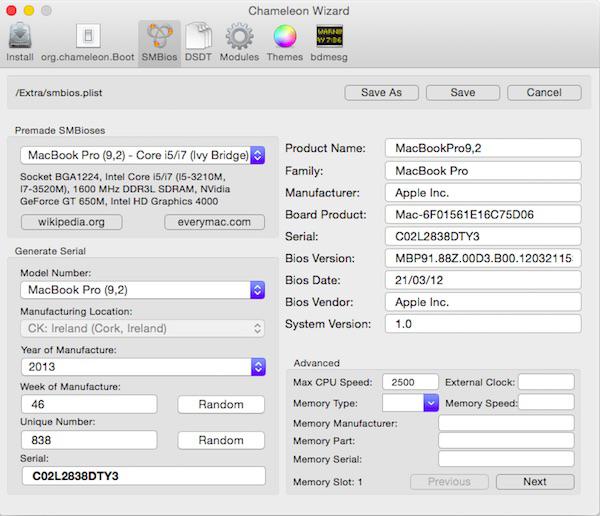Screen dimensions: 600x516
Task: Open the org.chameleon.Boot plist icon
Action: [88, 42]
